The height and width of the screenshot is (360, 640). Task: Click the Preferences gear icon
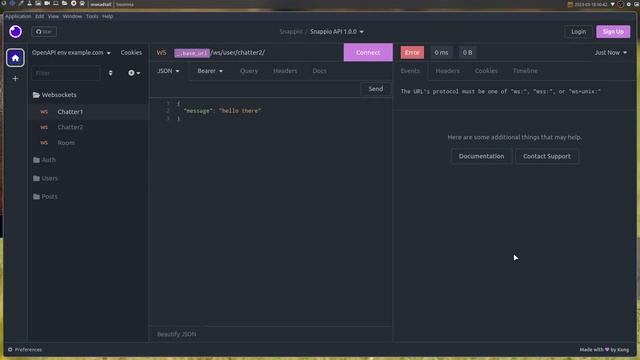pos(10,349)
